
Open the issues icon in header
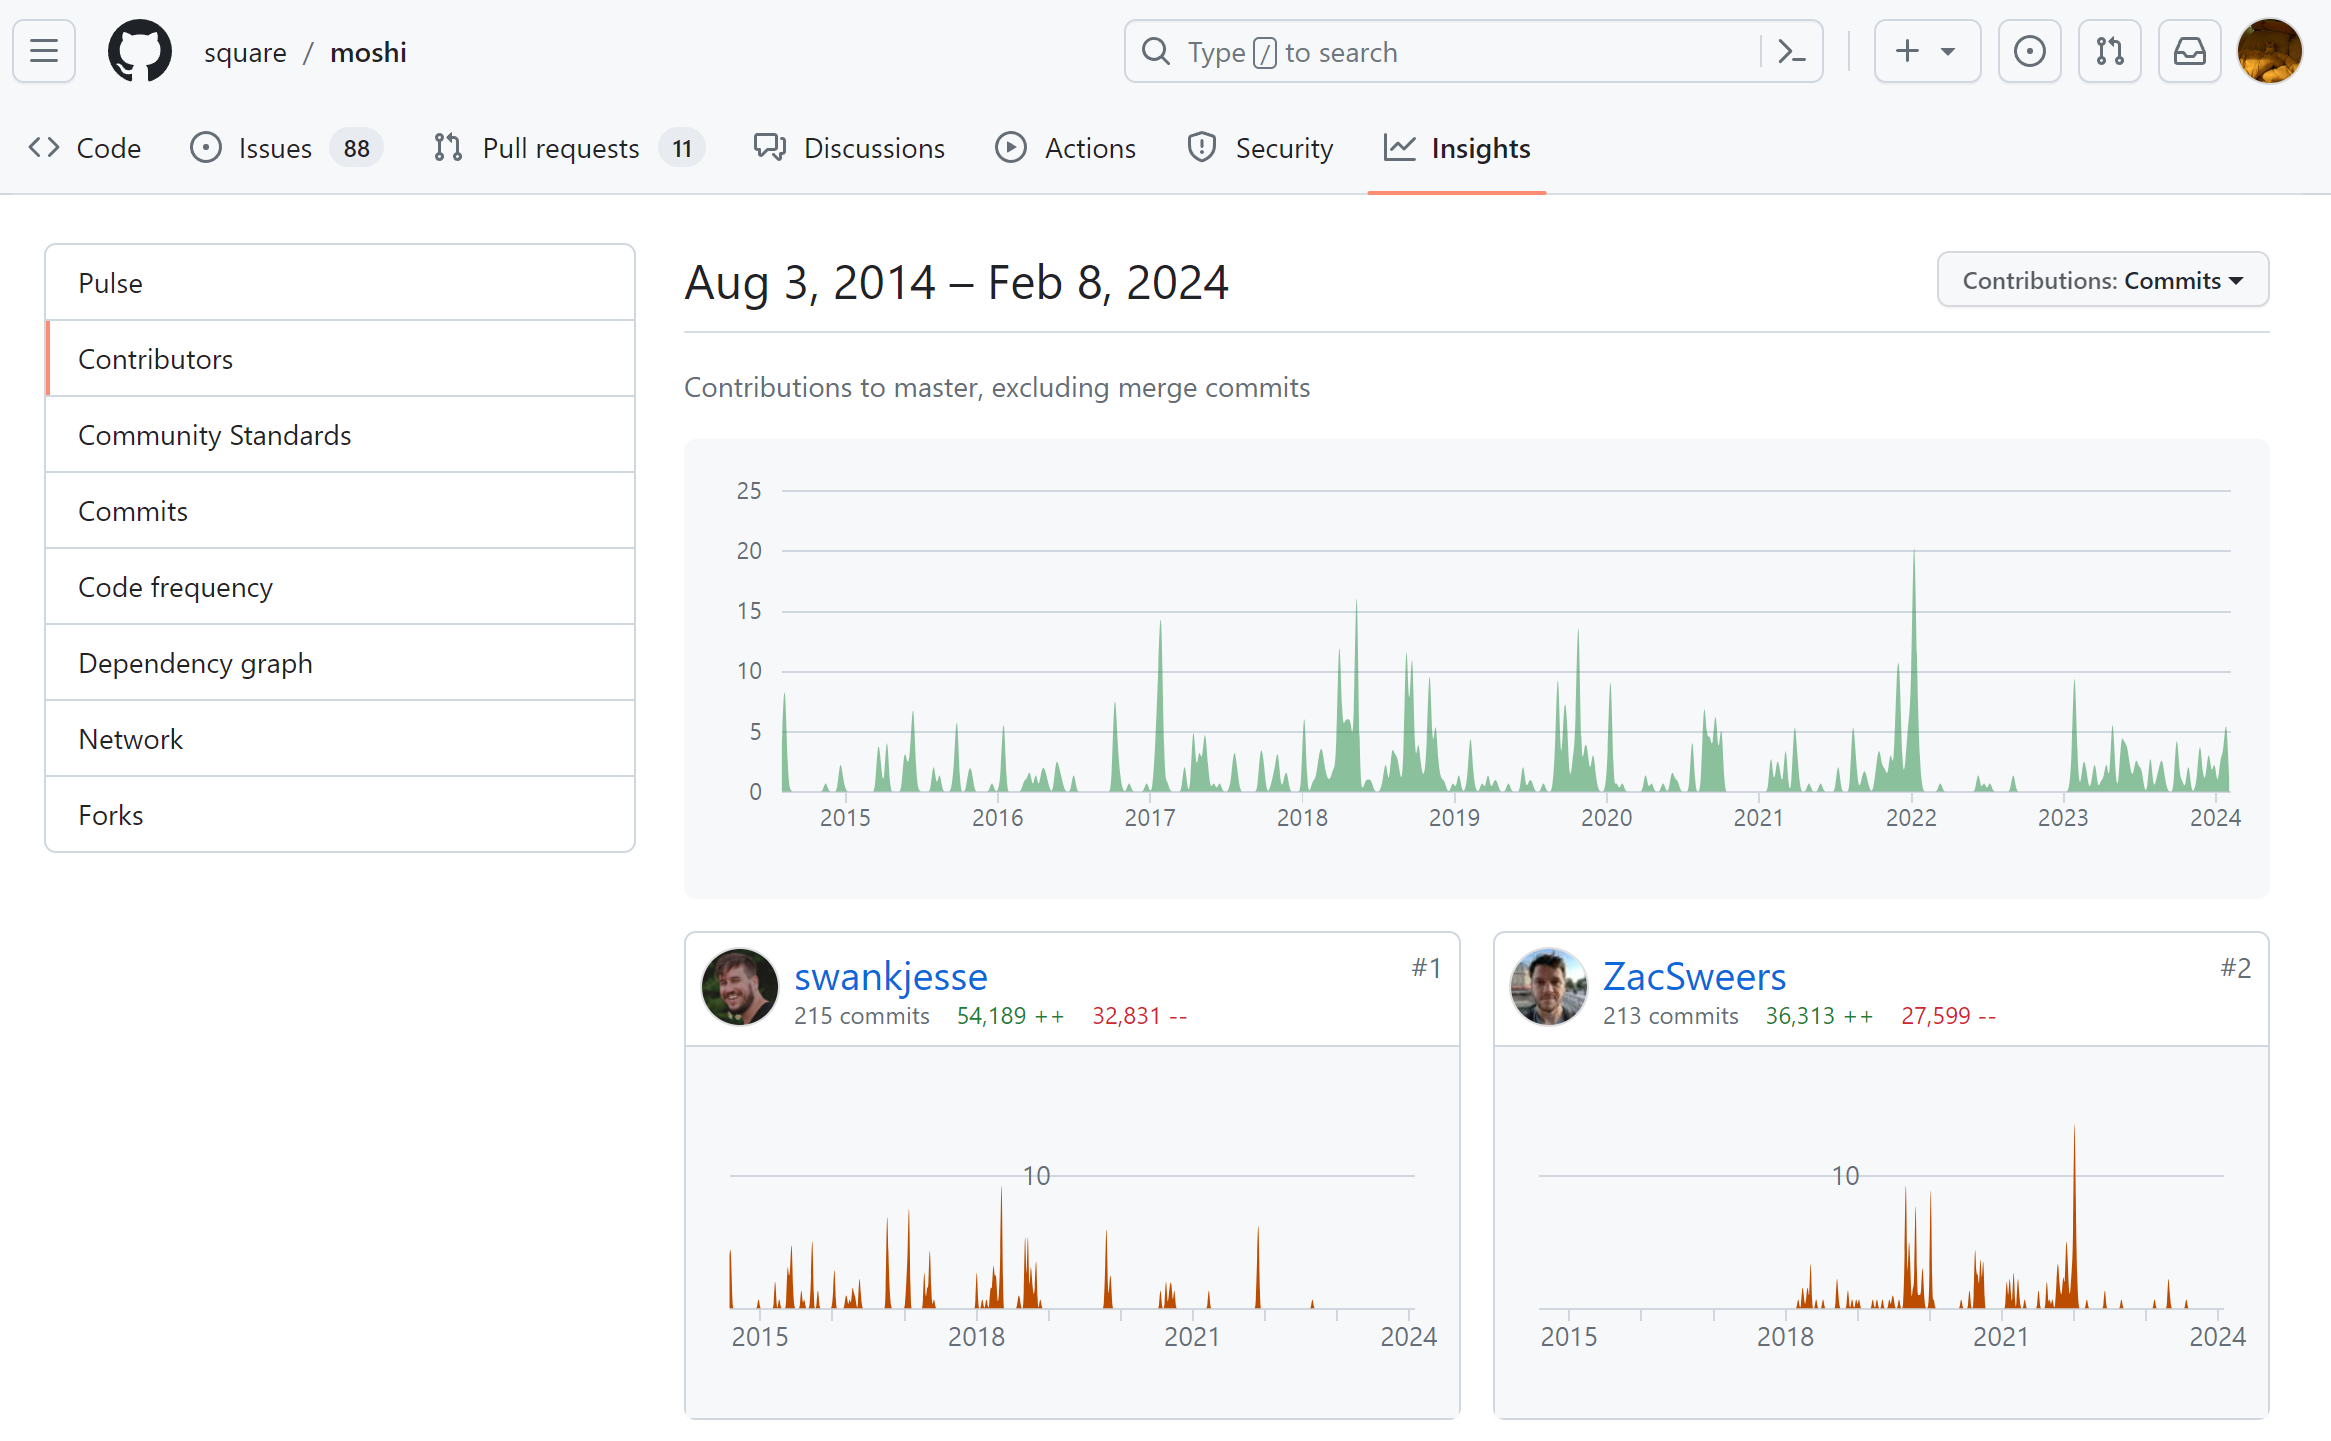(2029, 51)
